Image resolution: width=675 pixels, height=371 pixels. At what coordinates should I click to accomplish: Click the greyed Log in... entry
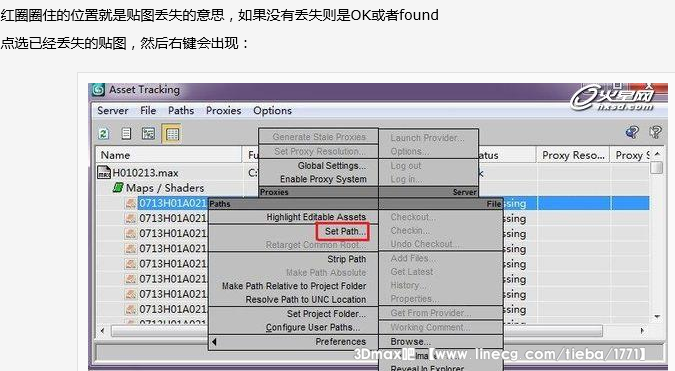[x=406, y=179]
